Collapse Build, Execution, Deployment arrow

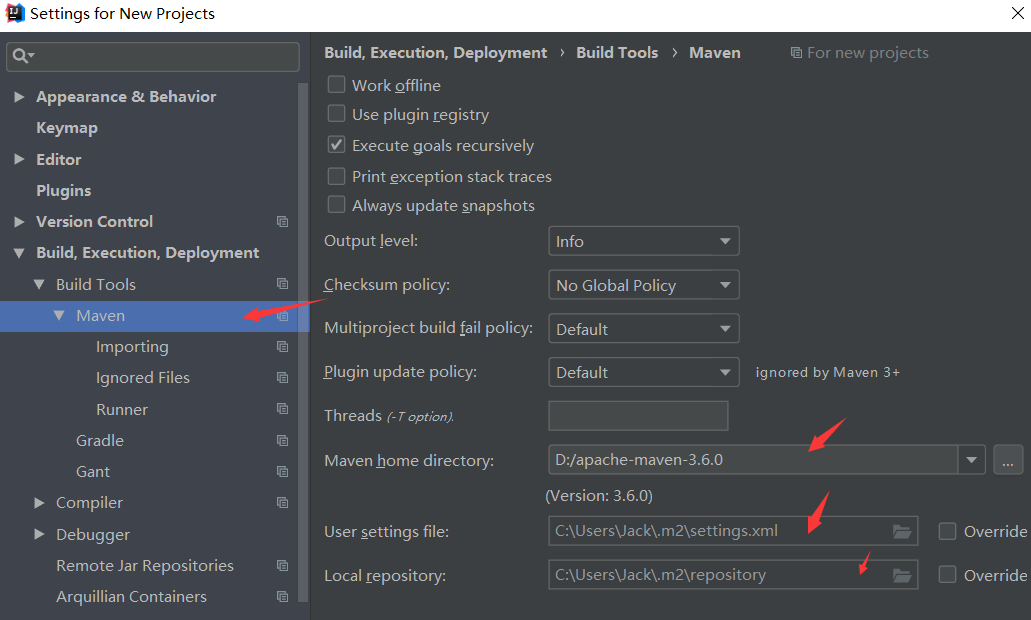click(19, 253)
